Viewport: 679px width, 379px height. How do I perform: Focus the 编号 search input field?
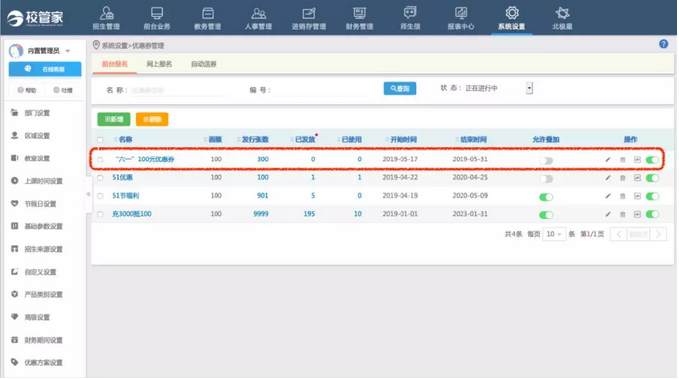click(320, 90)
